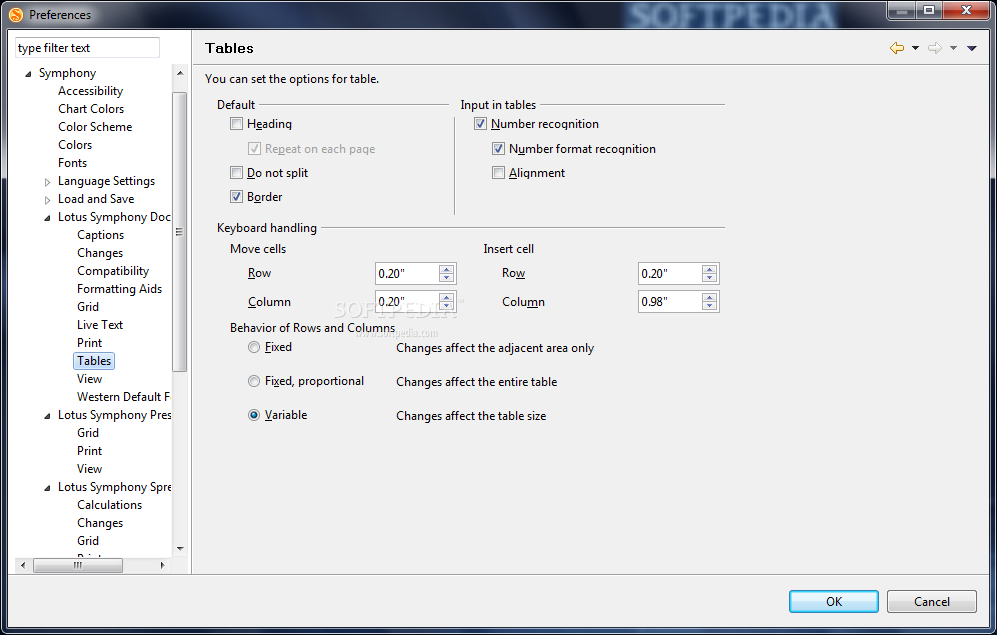The width and height of the screenshot is (997, 635).
Task: Select the Fixed radio button
Action: [x=254, y=347]
